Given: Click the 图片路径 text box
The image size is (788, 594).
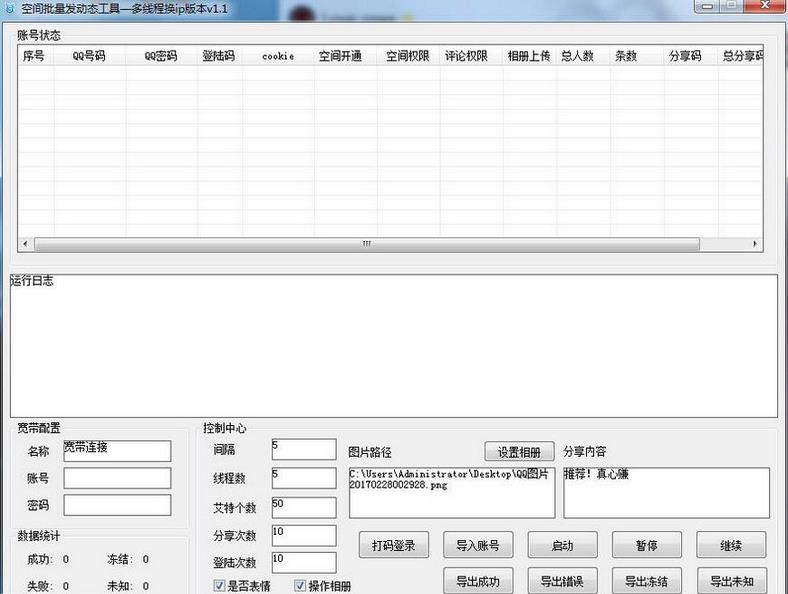Looking at the screenshot, I should coord(452,493).
